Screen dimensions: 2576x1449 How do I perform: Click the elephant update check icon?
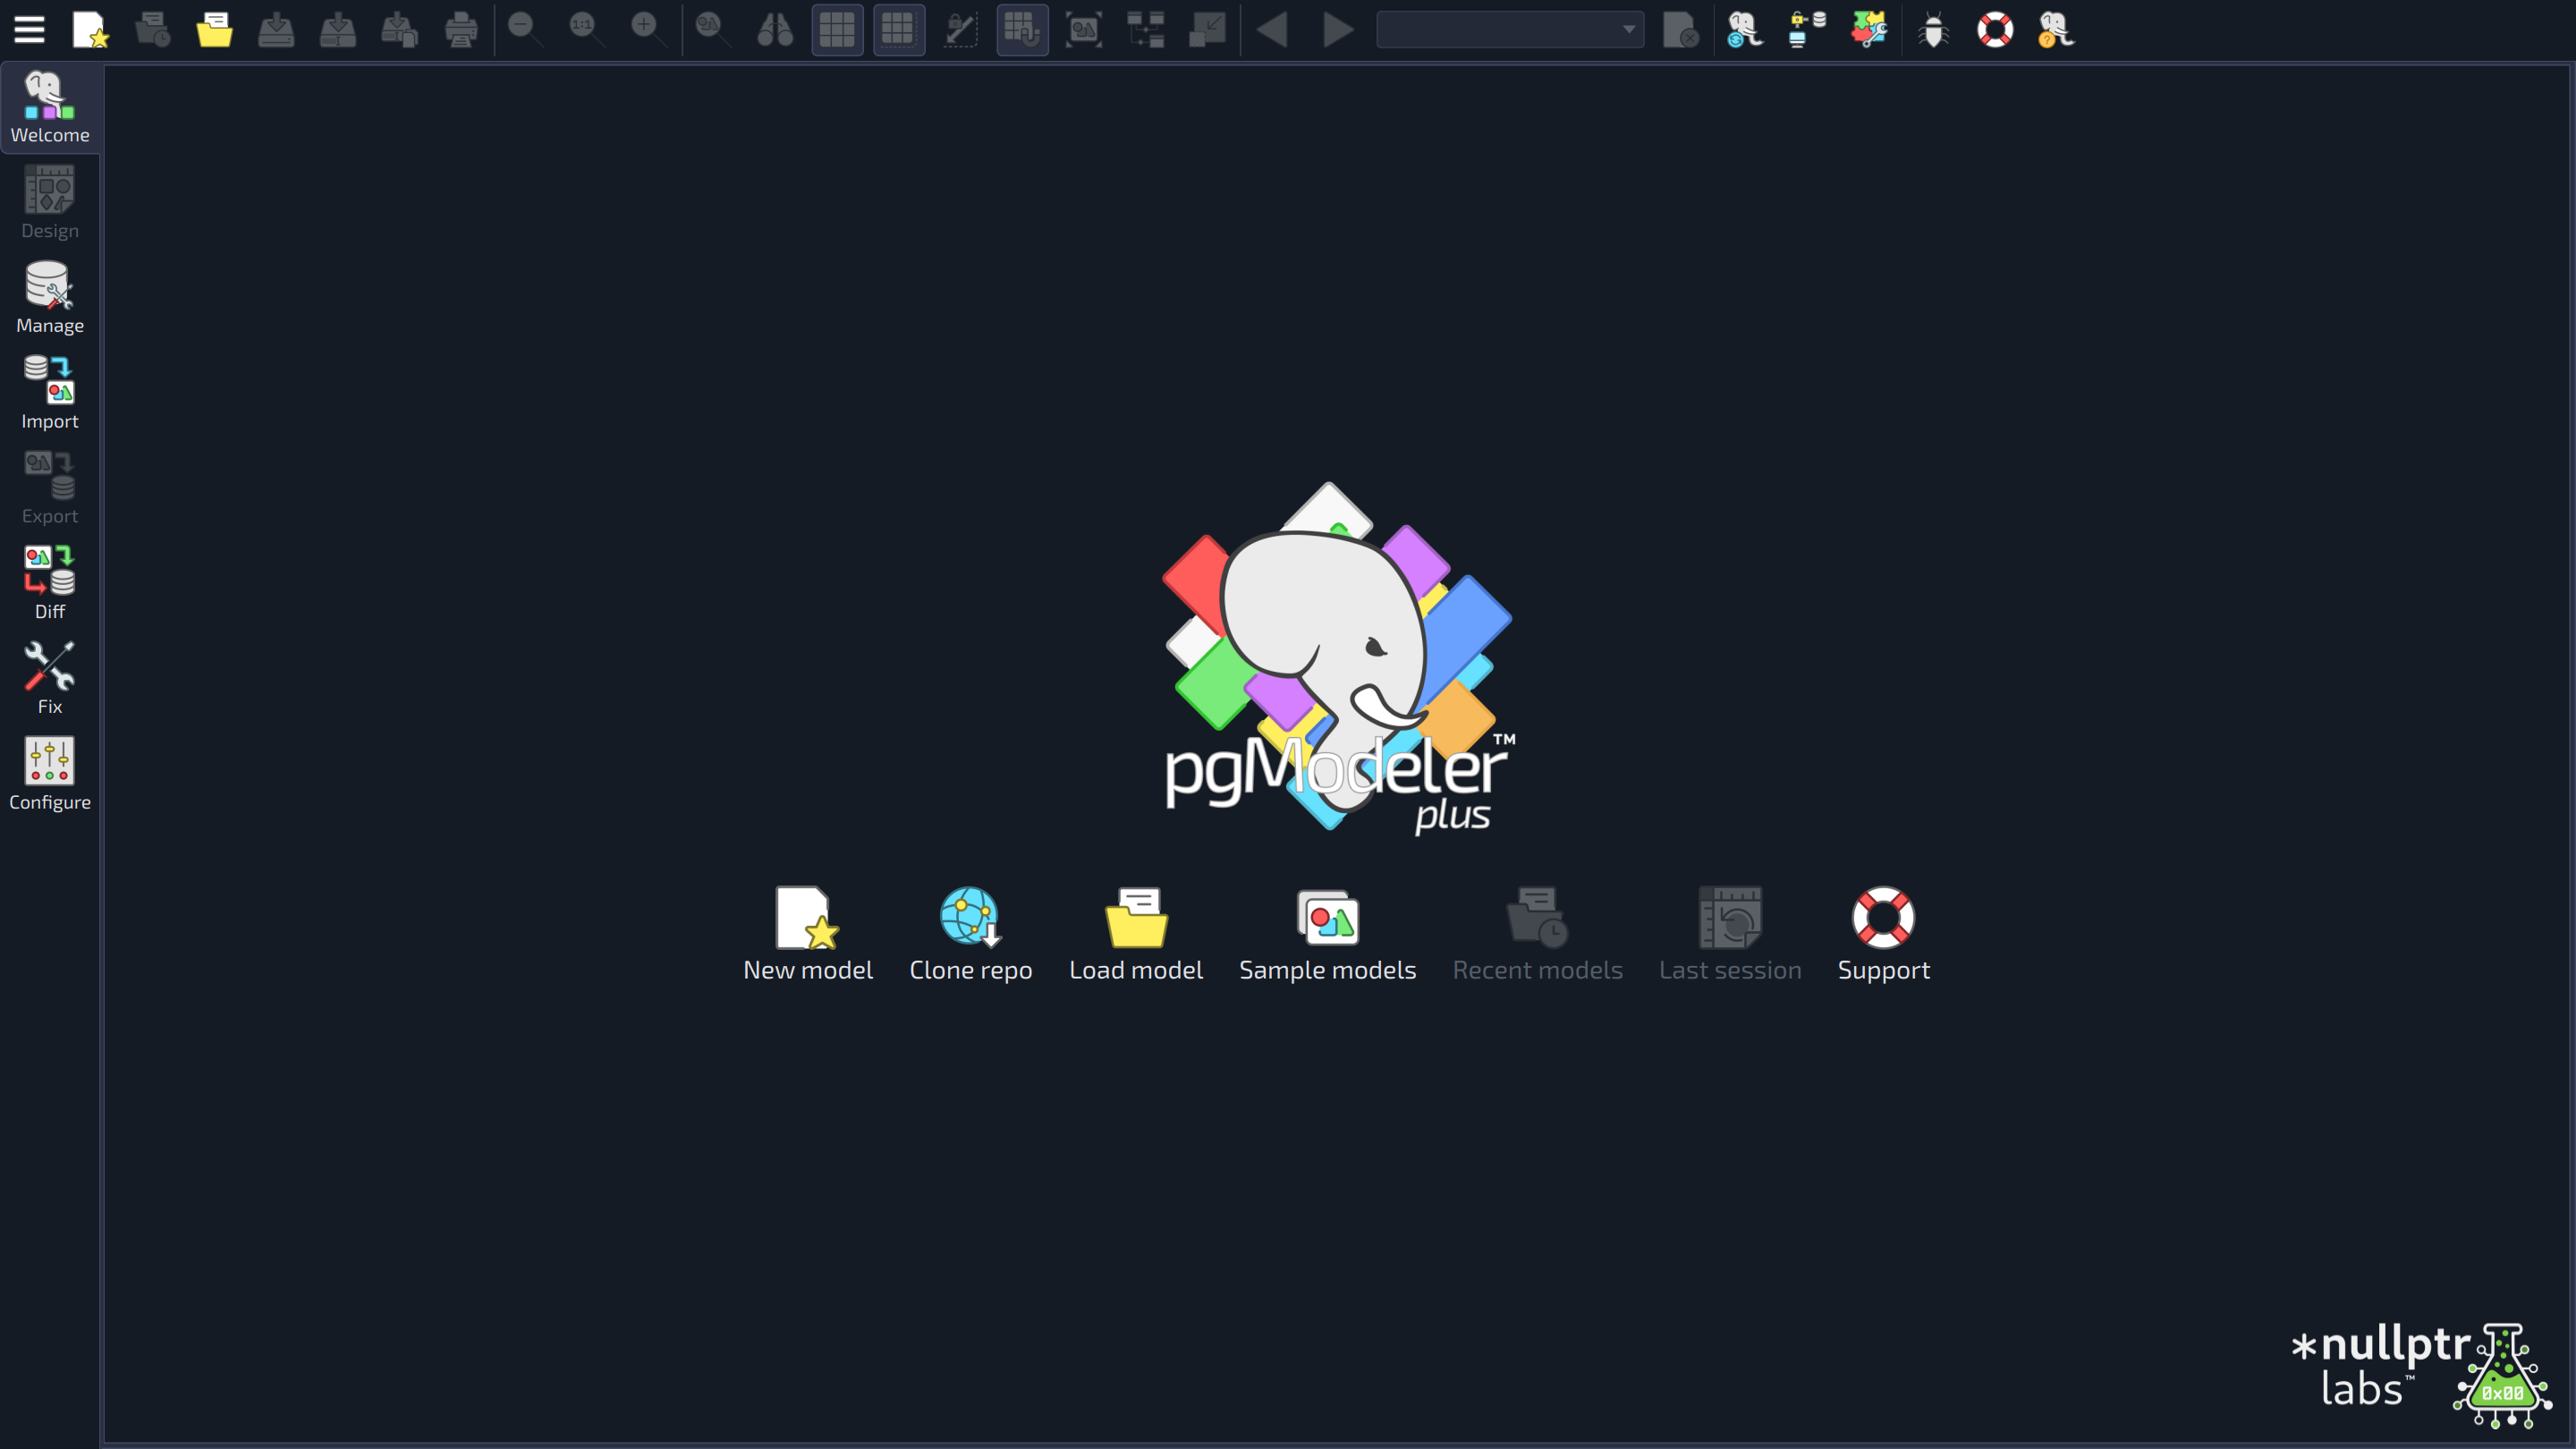1745,29
